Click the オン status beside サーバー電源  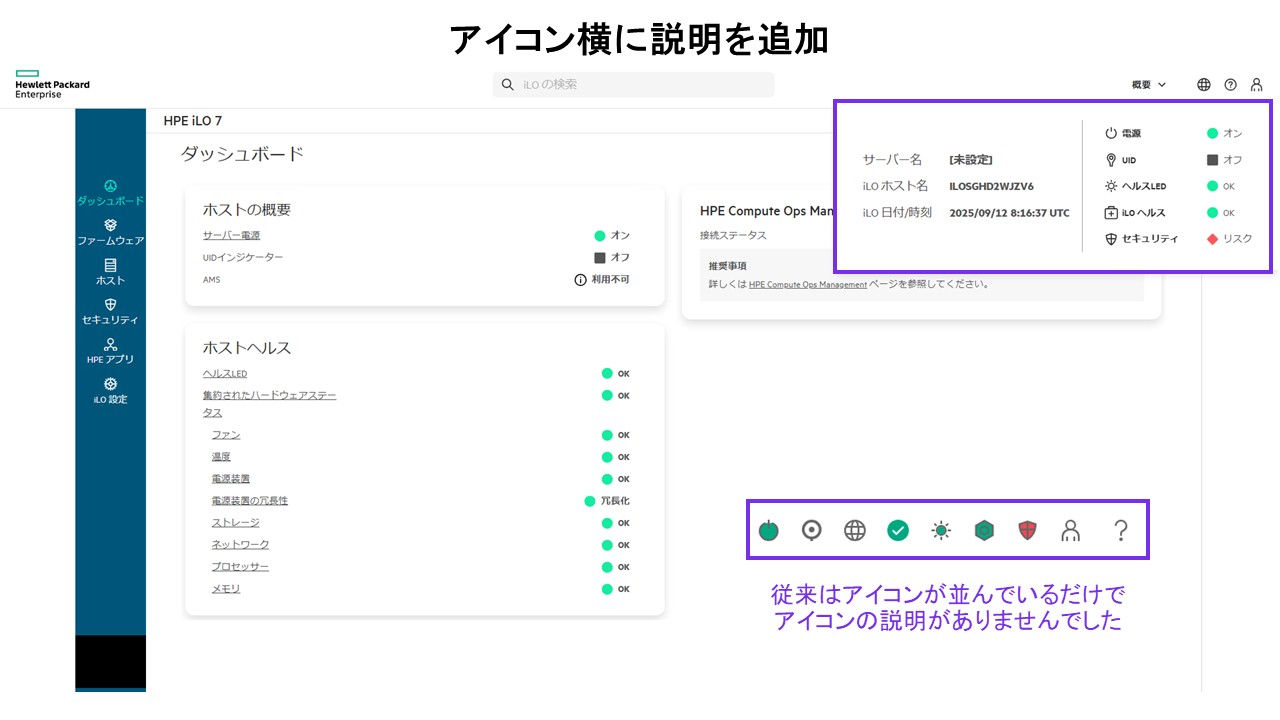612,236
